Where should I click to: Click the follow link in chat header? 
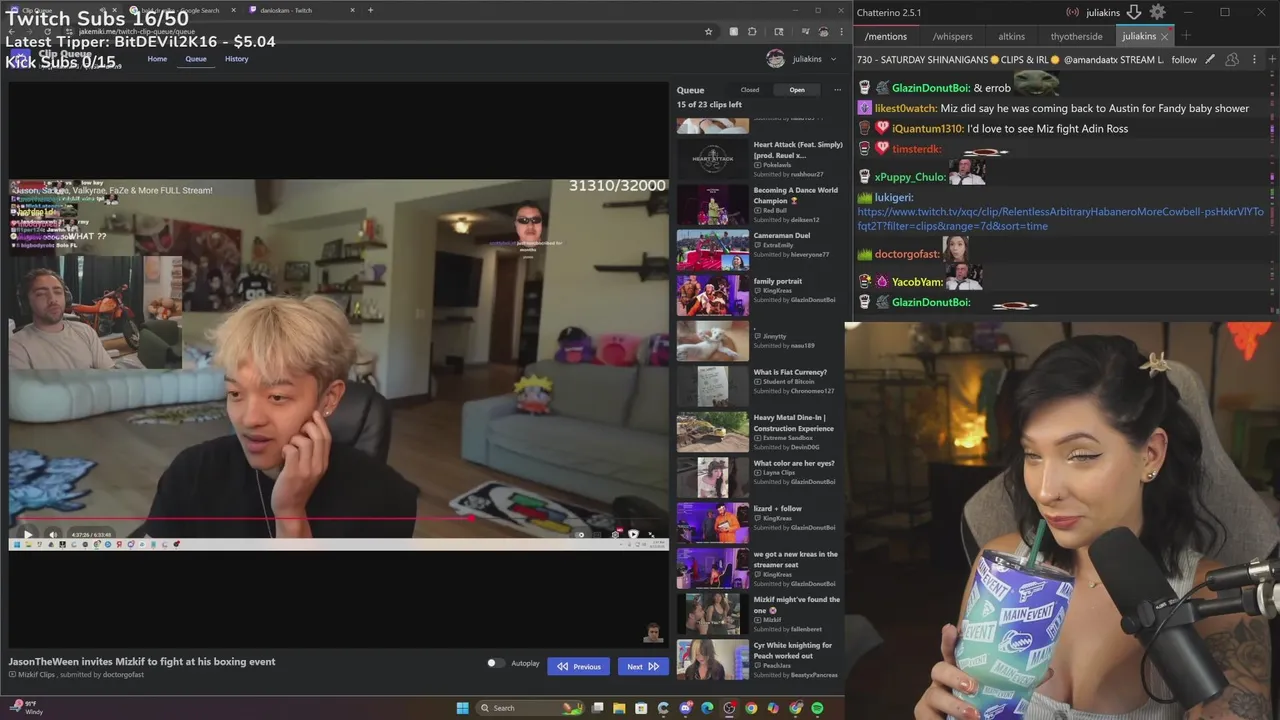pos(1184,60)
